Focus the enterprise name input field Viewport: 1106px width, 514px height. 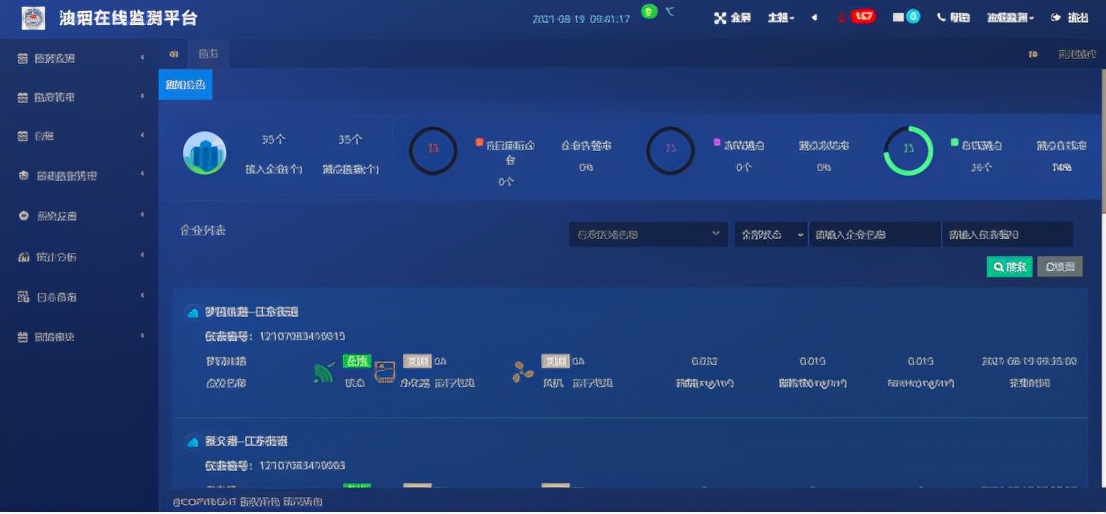(x=875, y=234)
